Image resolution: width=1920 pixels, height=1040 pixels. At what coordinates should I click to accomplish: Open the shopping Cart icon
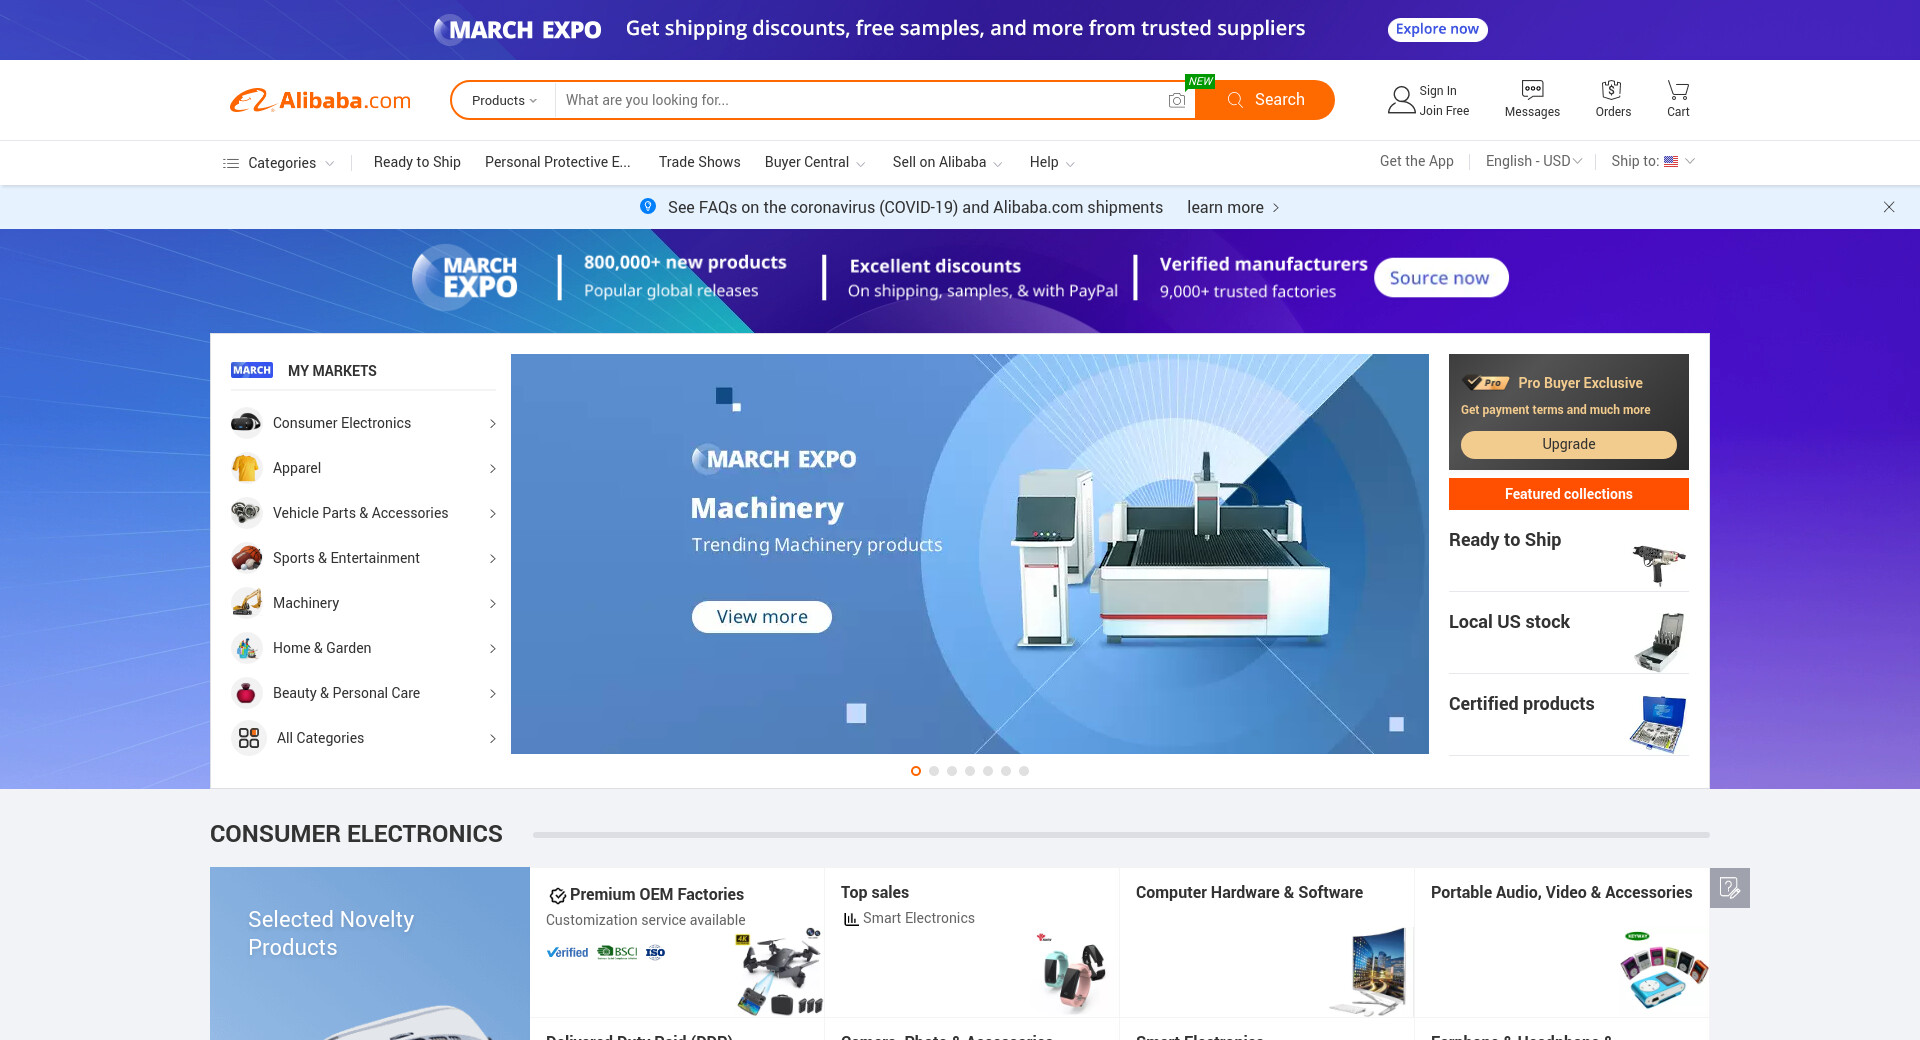coord(1678,90)
